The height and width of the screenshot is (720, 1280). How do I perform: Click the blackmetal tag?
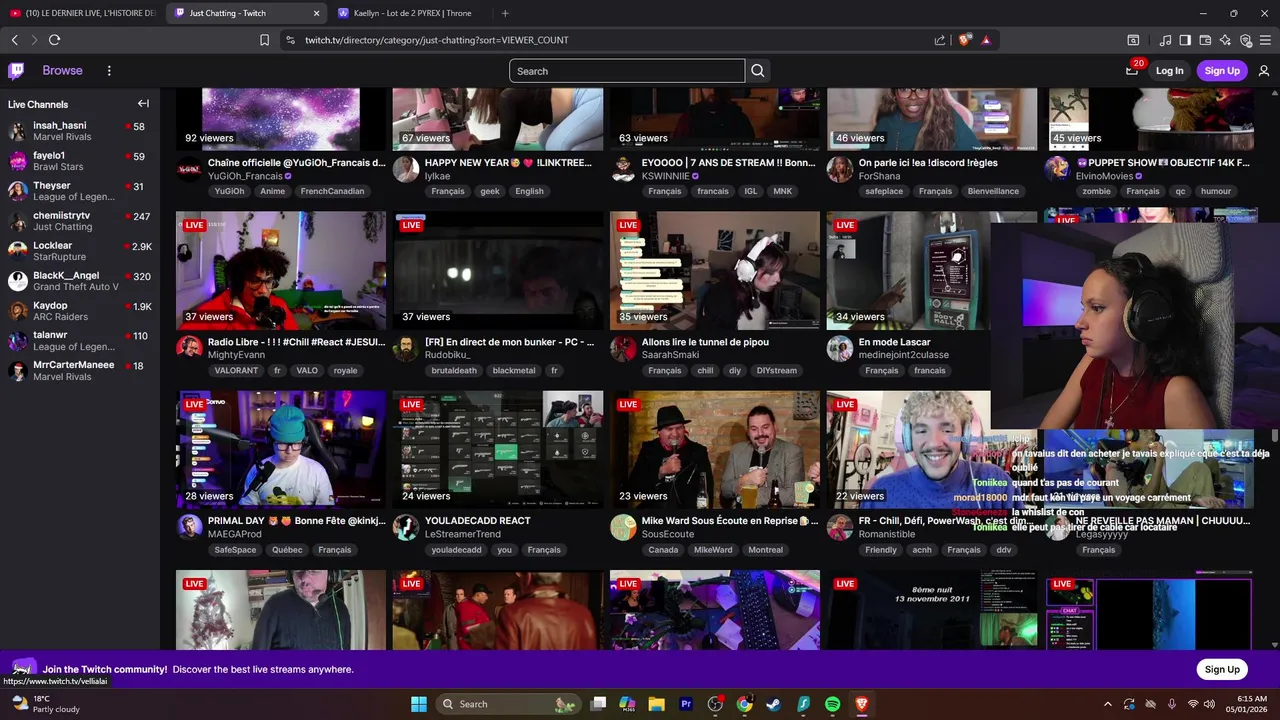tap(514, 370)
